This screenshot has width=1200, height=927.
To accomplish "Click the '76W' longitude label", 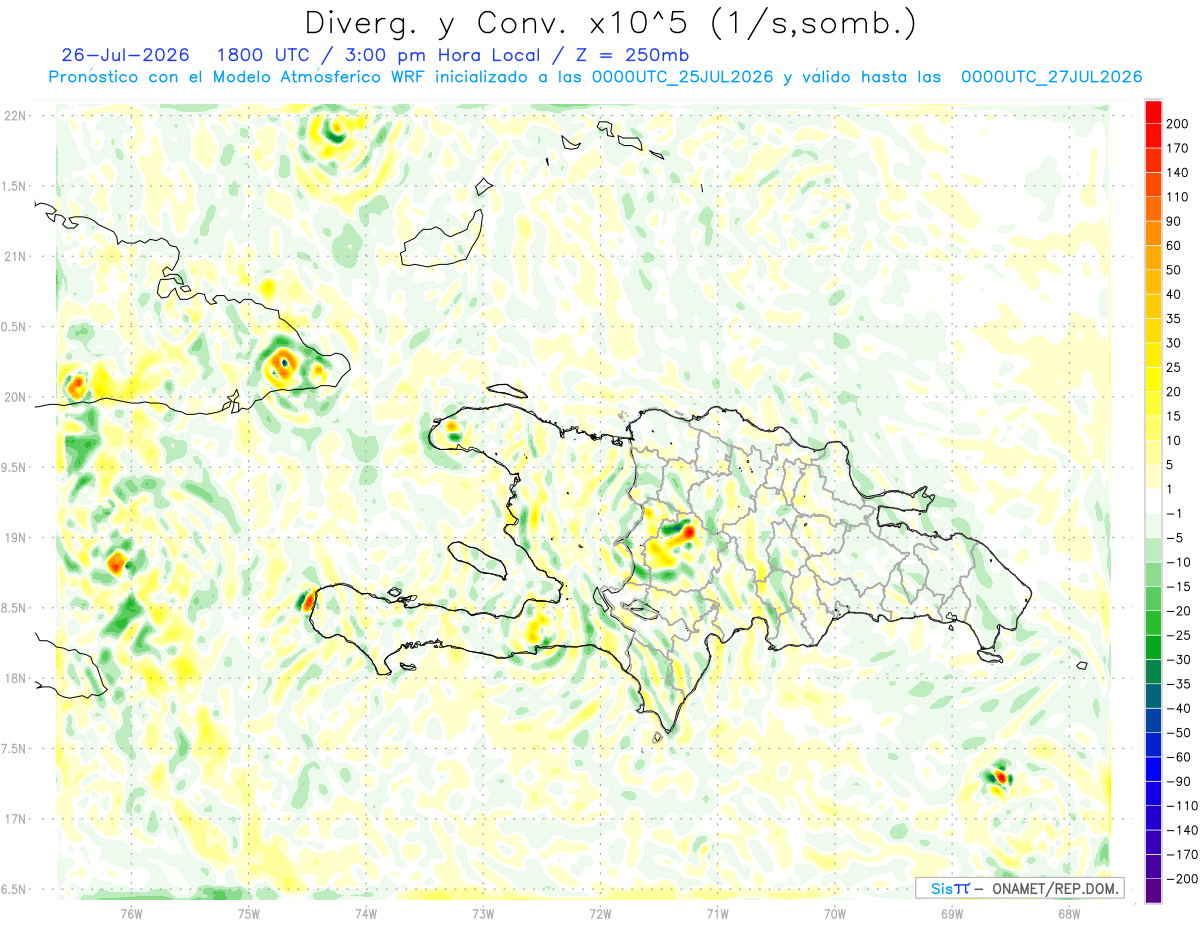I will pos(131,913).
